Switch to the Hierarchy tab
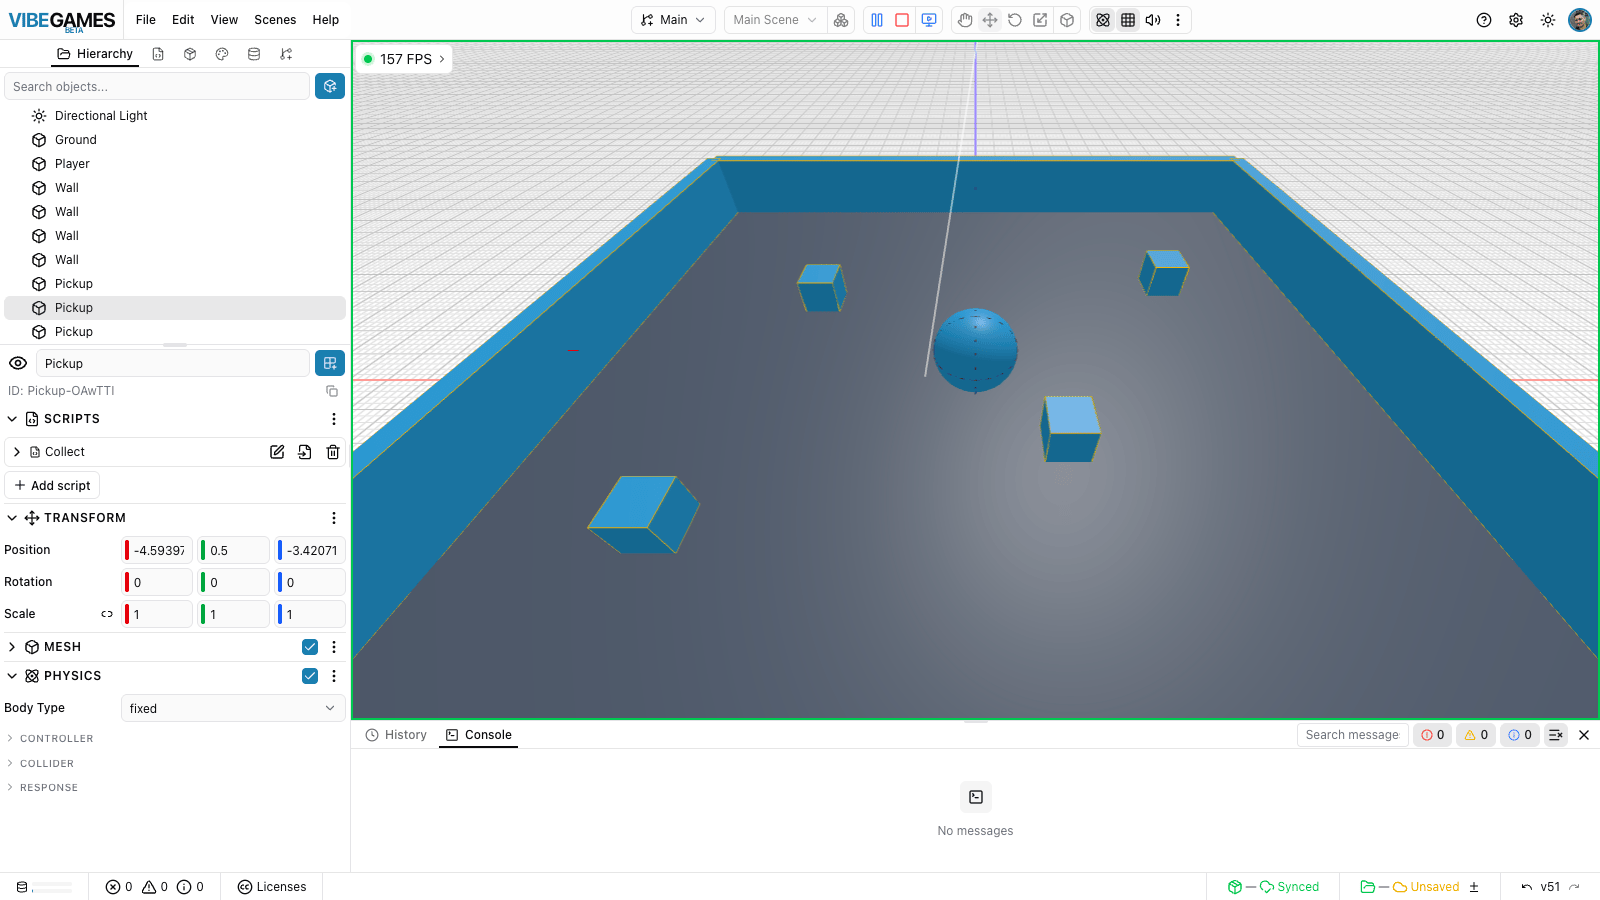 coord(95,54)
